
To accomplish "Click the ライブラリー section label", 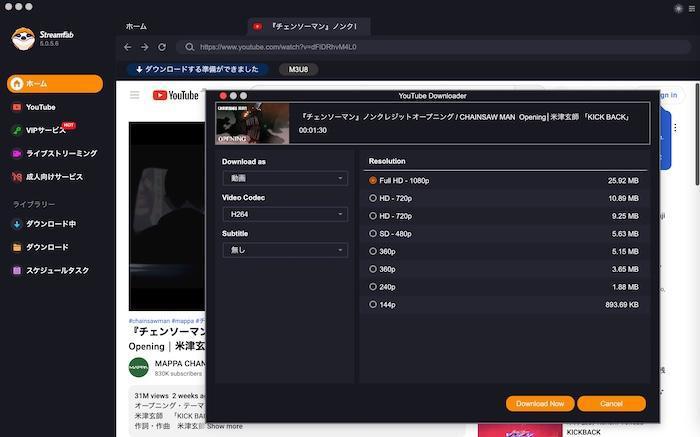I will click(x=34, y=204).
